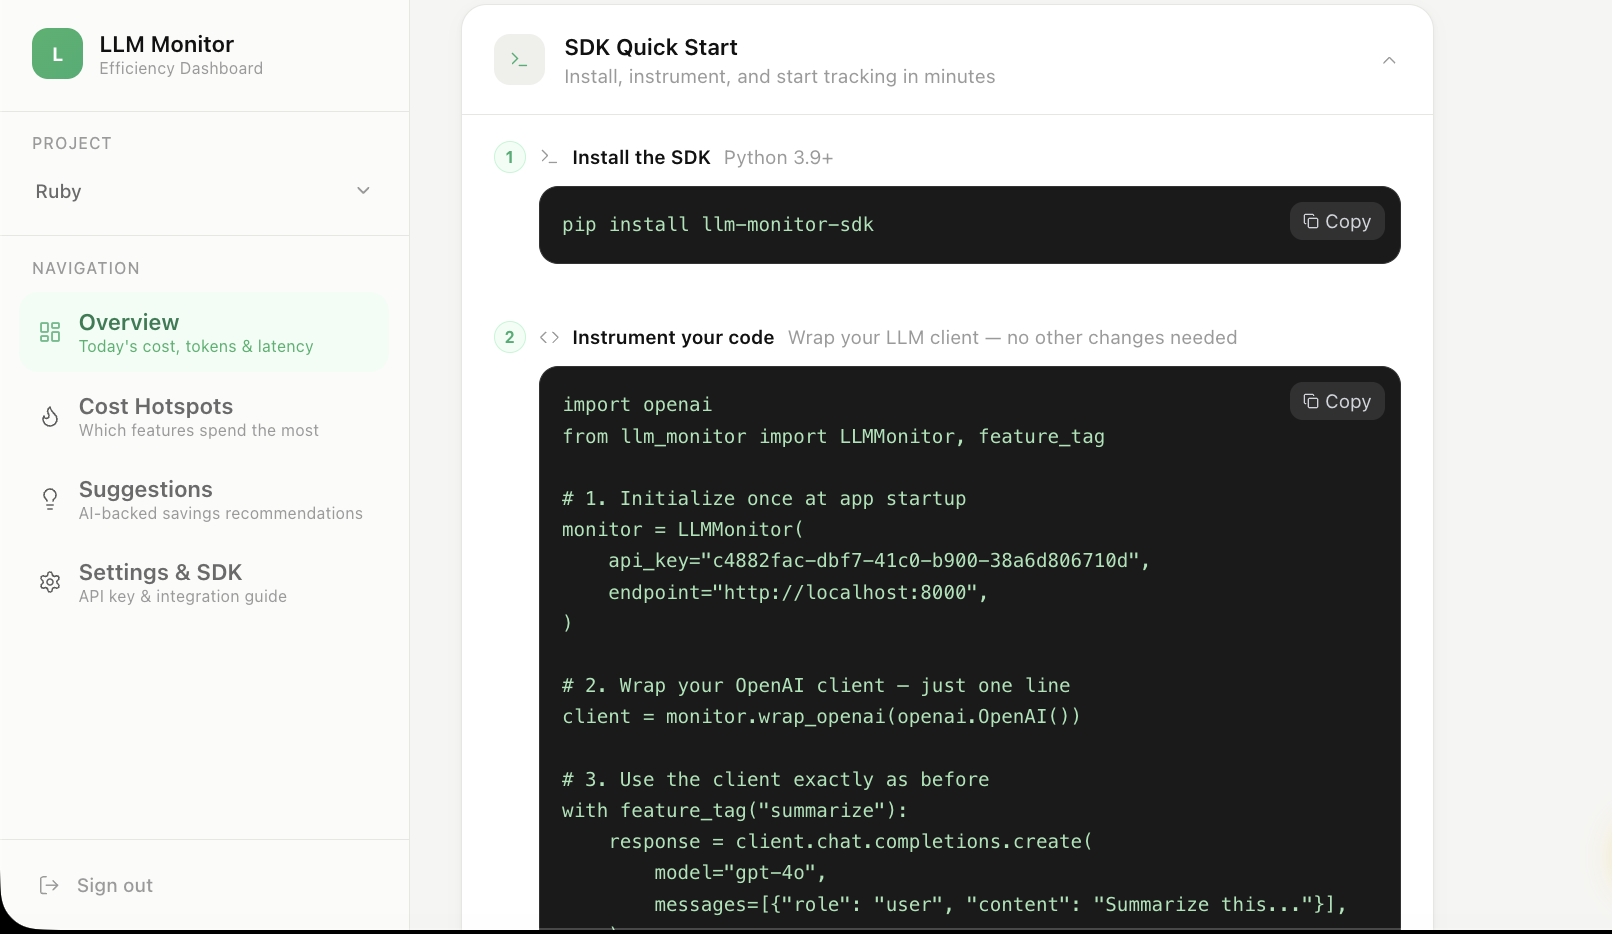This screenshot has width=1612, height=934.
Task: Click the green LLM Monitor logo icon
Action: click(57, 54)
